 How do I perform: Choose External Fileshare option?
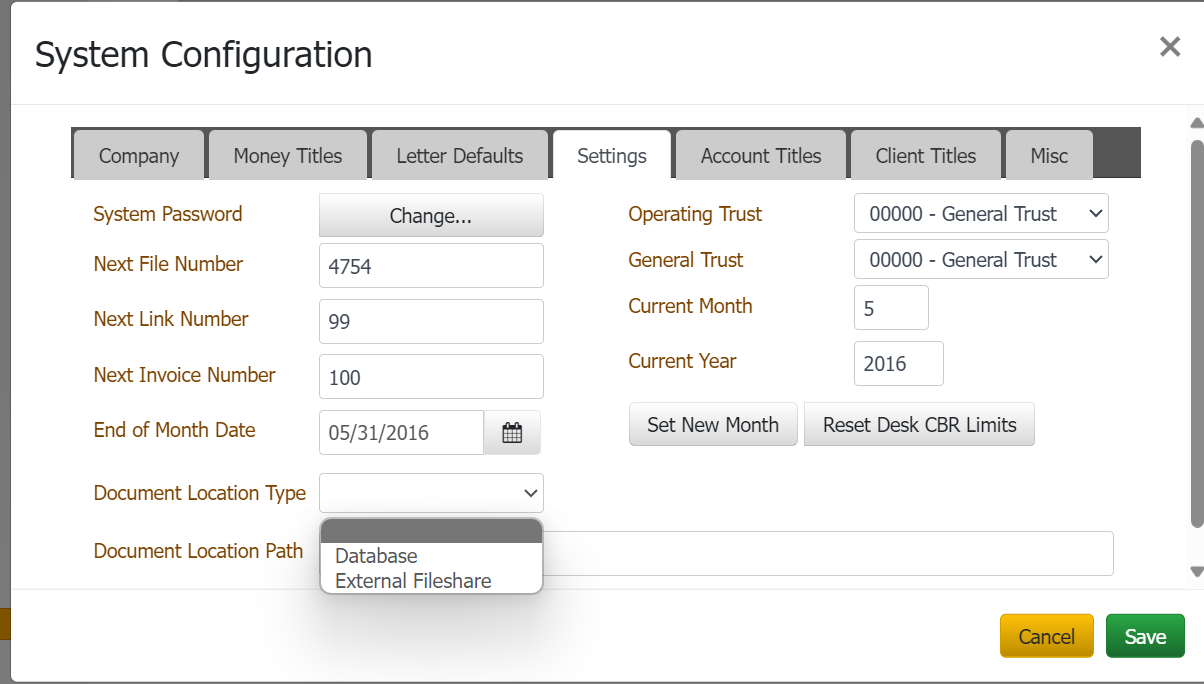coord(413,581)
